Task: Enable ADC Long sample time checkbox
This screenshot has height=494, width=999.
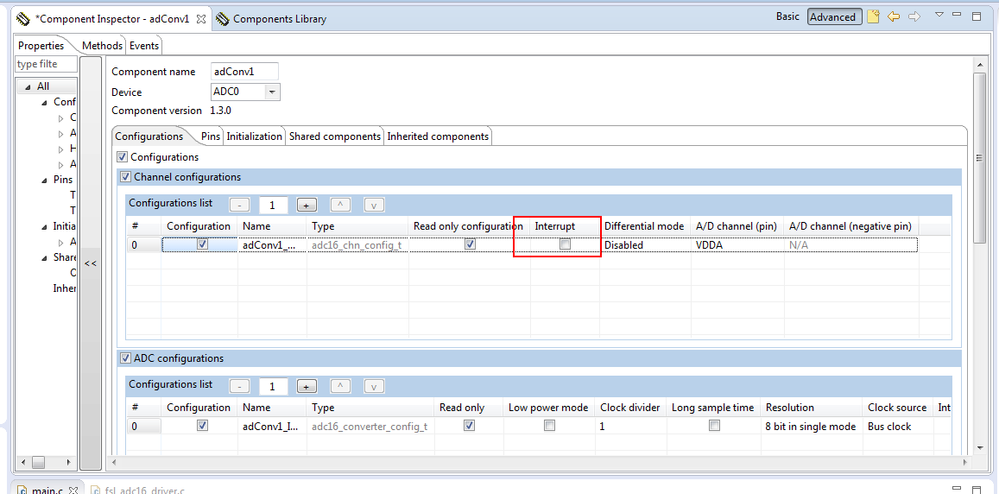Action: pos(715,426)
